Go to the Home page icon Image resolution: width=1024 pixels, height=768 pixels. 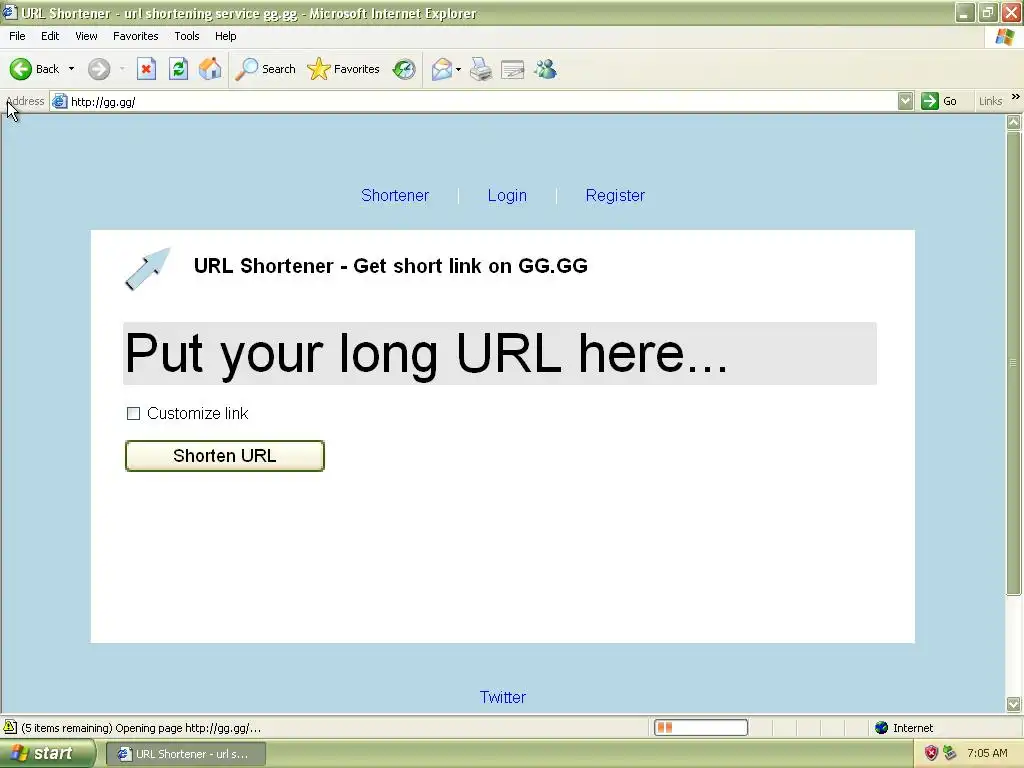click(x=210, y=69)
